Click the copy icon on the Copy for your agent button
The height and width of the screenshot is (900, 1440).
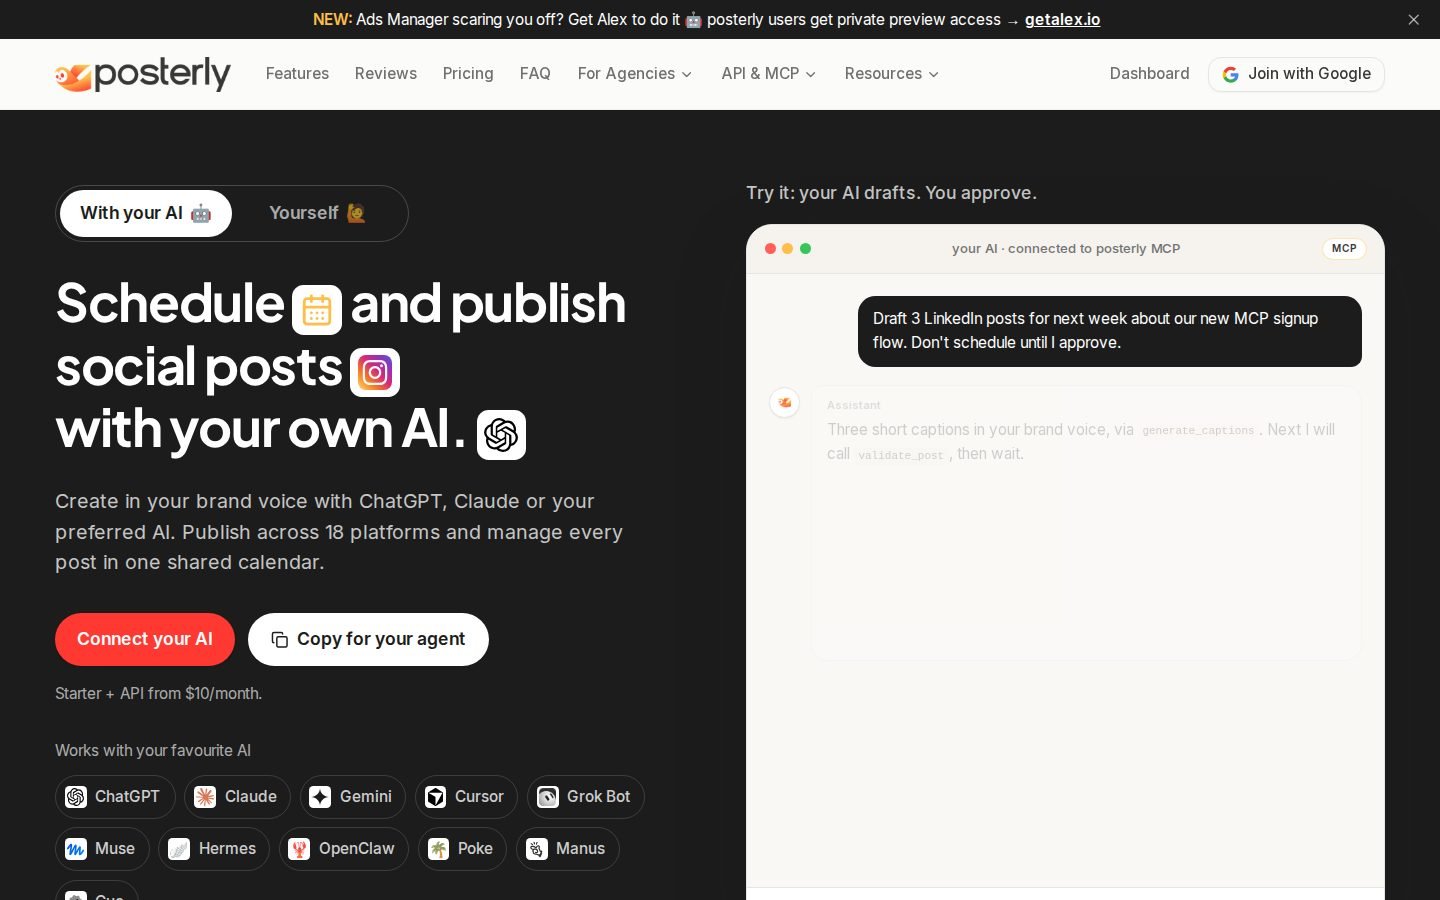click(x=280, y=640)
